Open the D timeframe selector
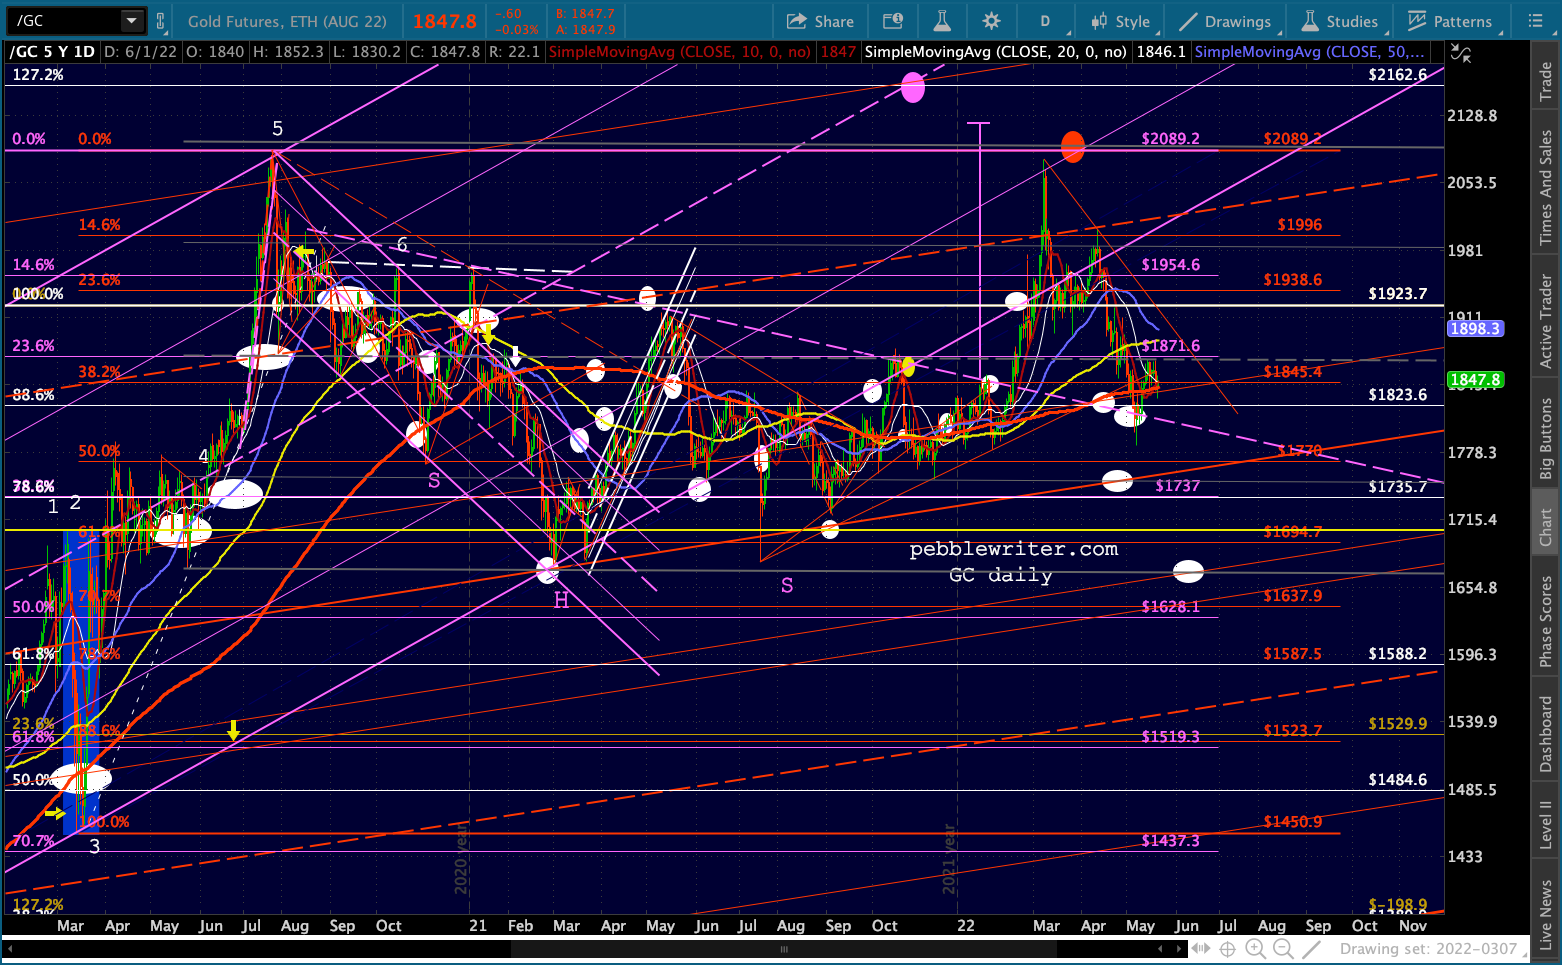The width and height of the screenshot is (1562, 965). tap(1045, 21)
